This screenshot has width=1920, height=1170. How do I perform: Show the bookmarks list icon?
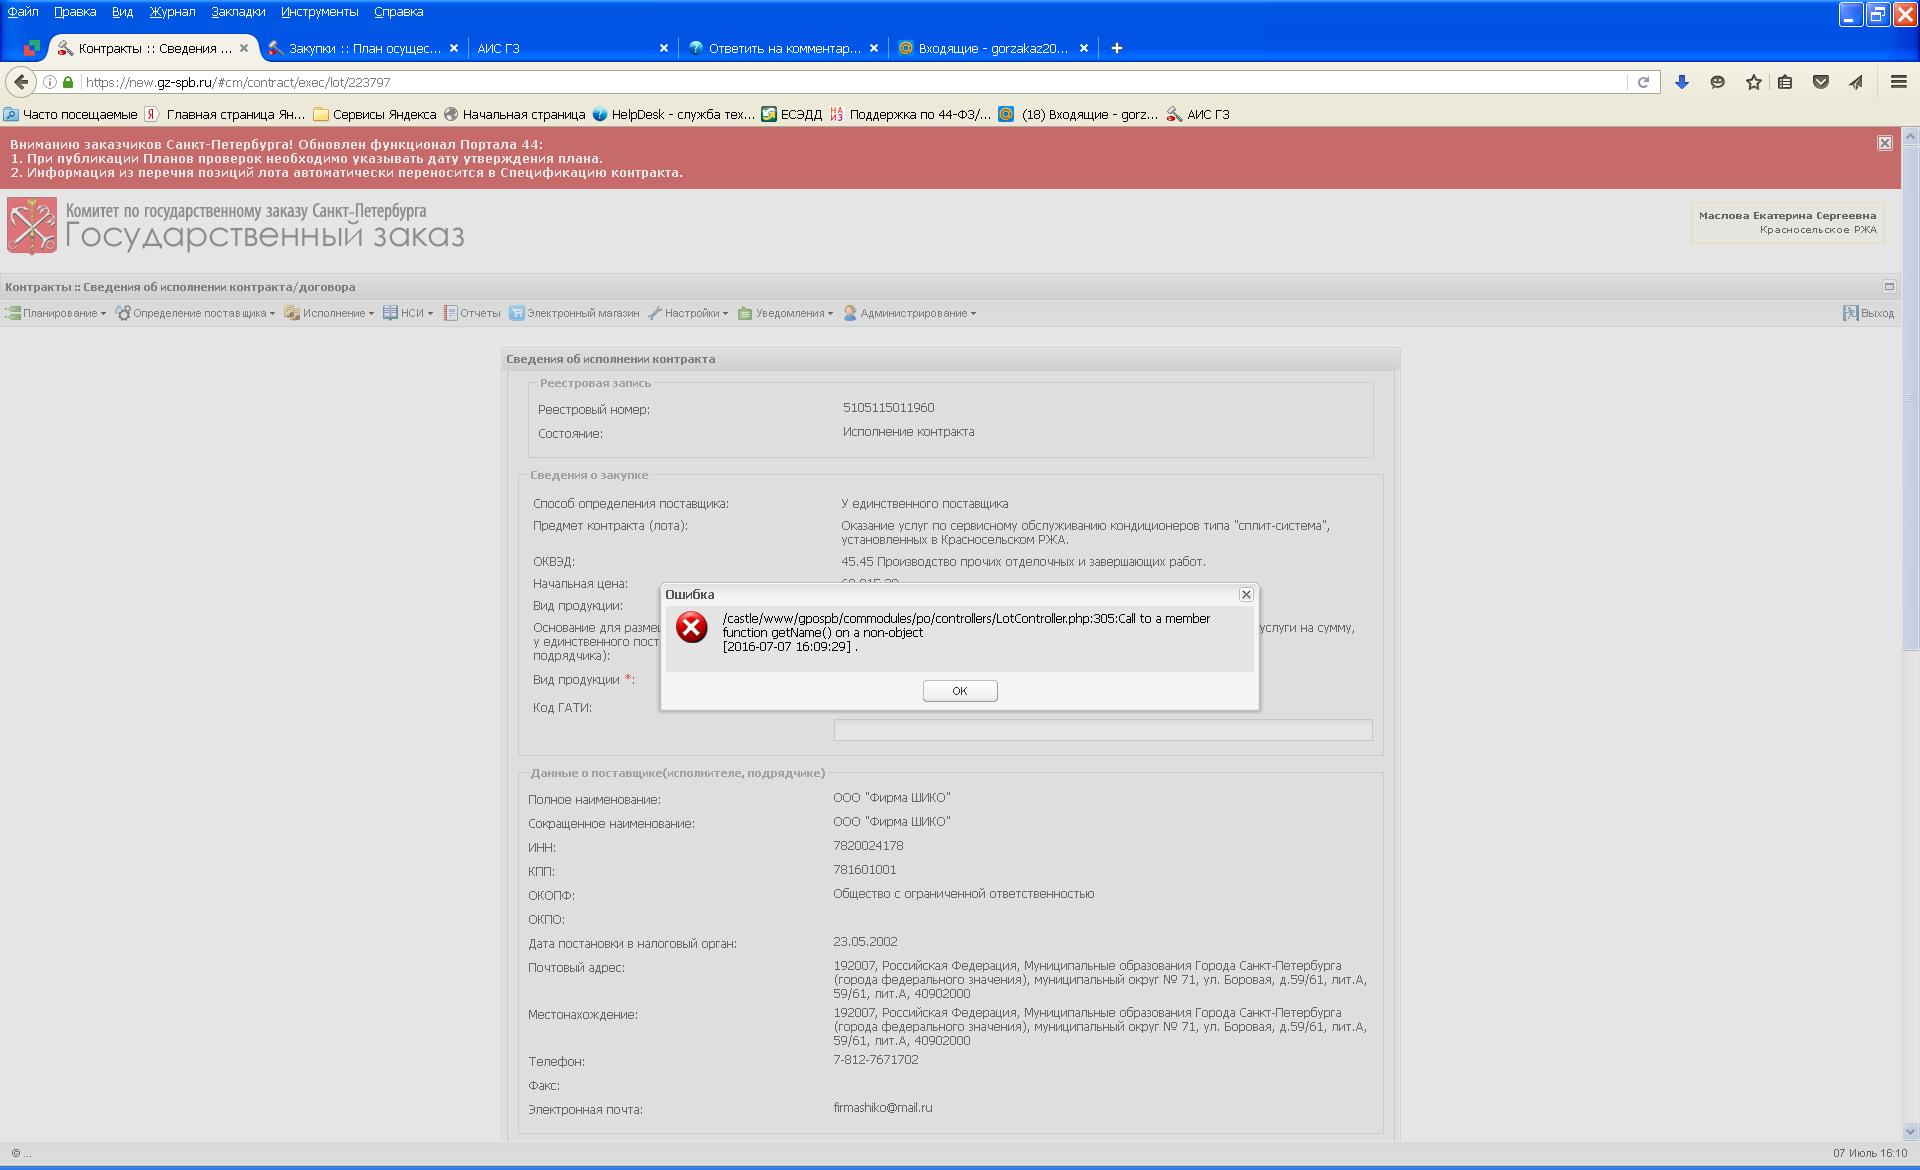tap(1785, 82)
